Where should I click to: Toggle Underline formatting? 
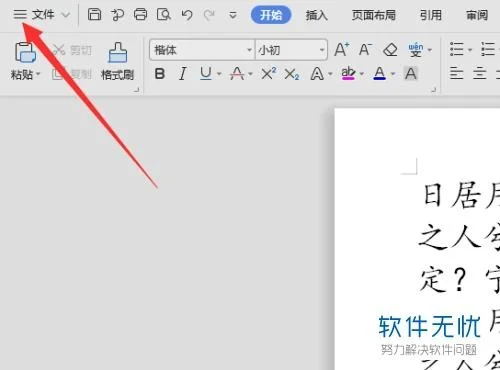coord(206,74)
